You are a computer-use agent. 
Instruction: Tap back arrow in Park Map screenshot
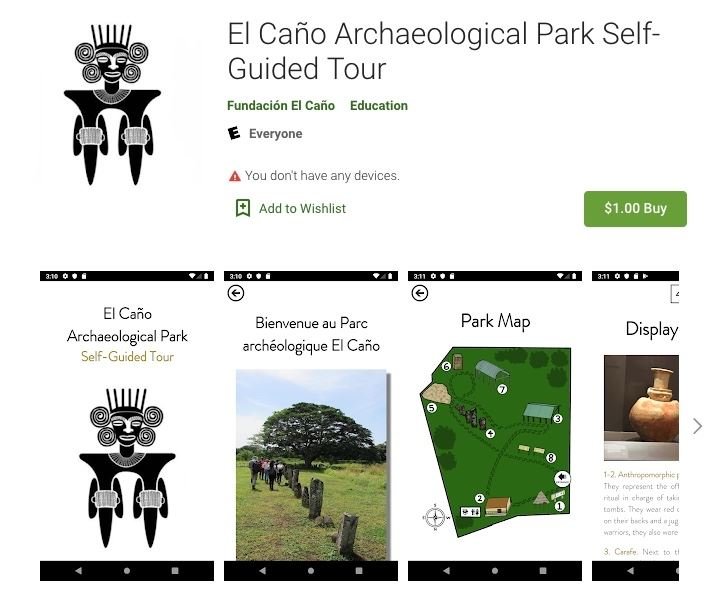(419, 293)
